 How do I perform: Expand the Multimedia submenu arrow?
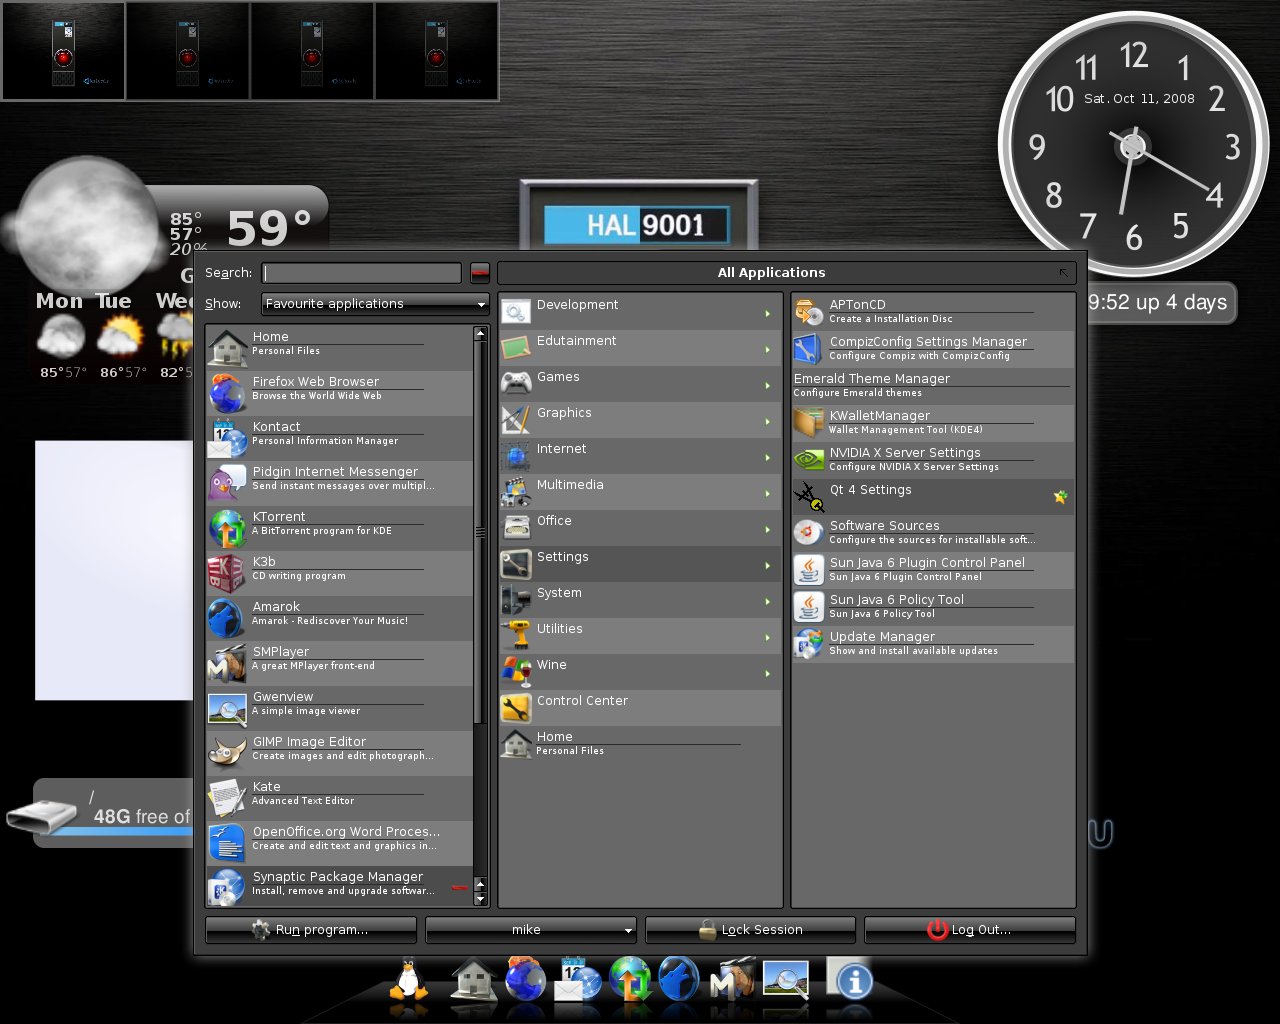coord(768,493)
